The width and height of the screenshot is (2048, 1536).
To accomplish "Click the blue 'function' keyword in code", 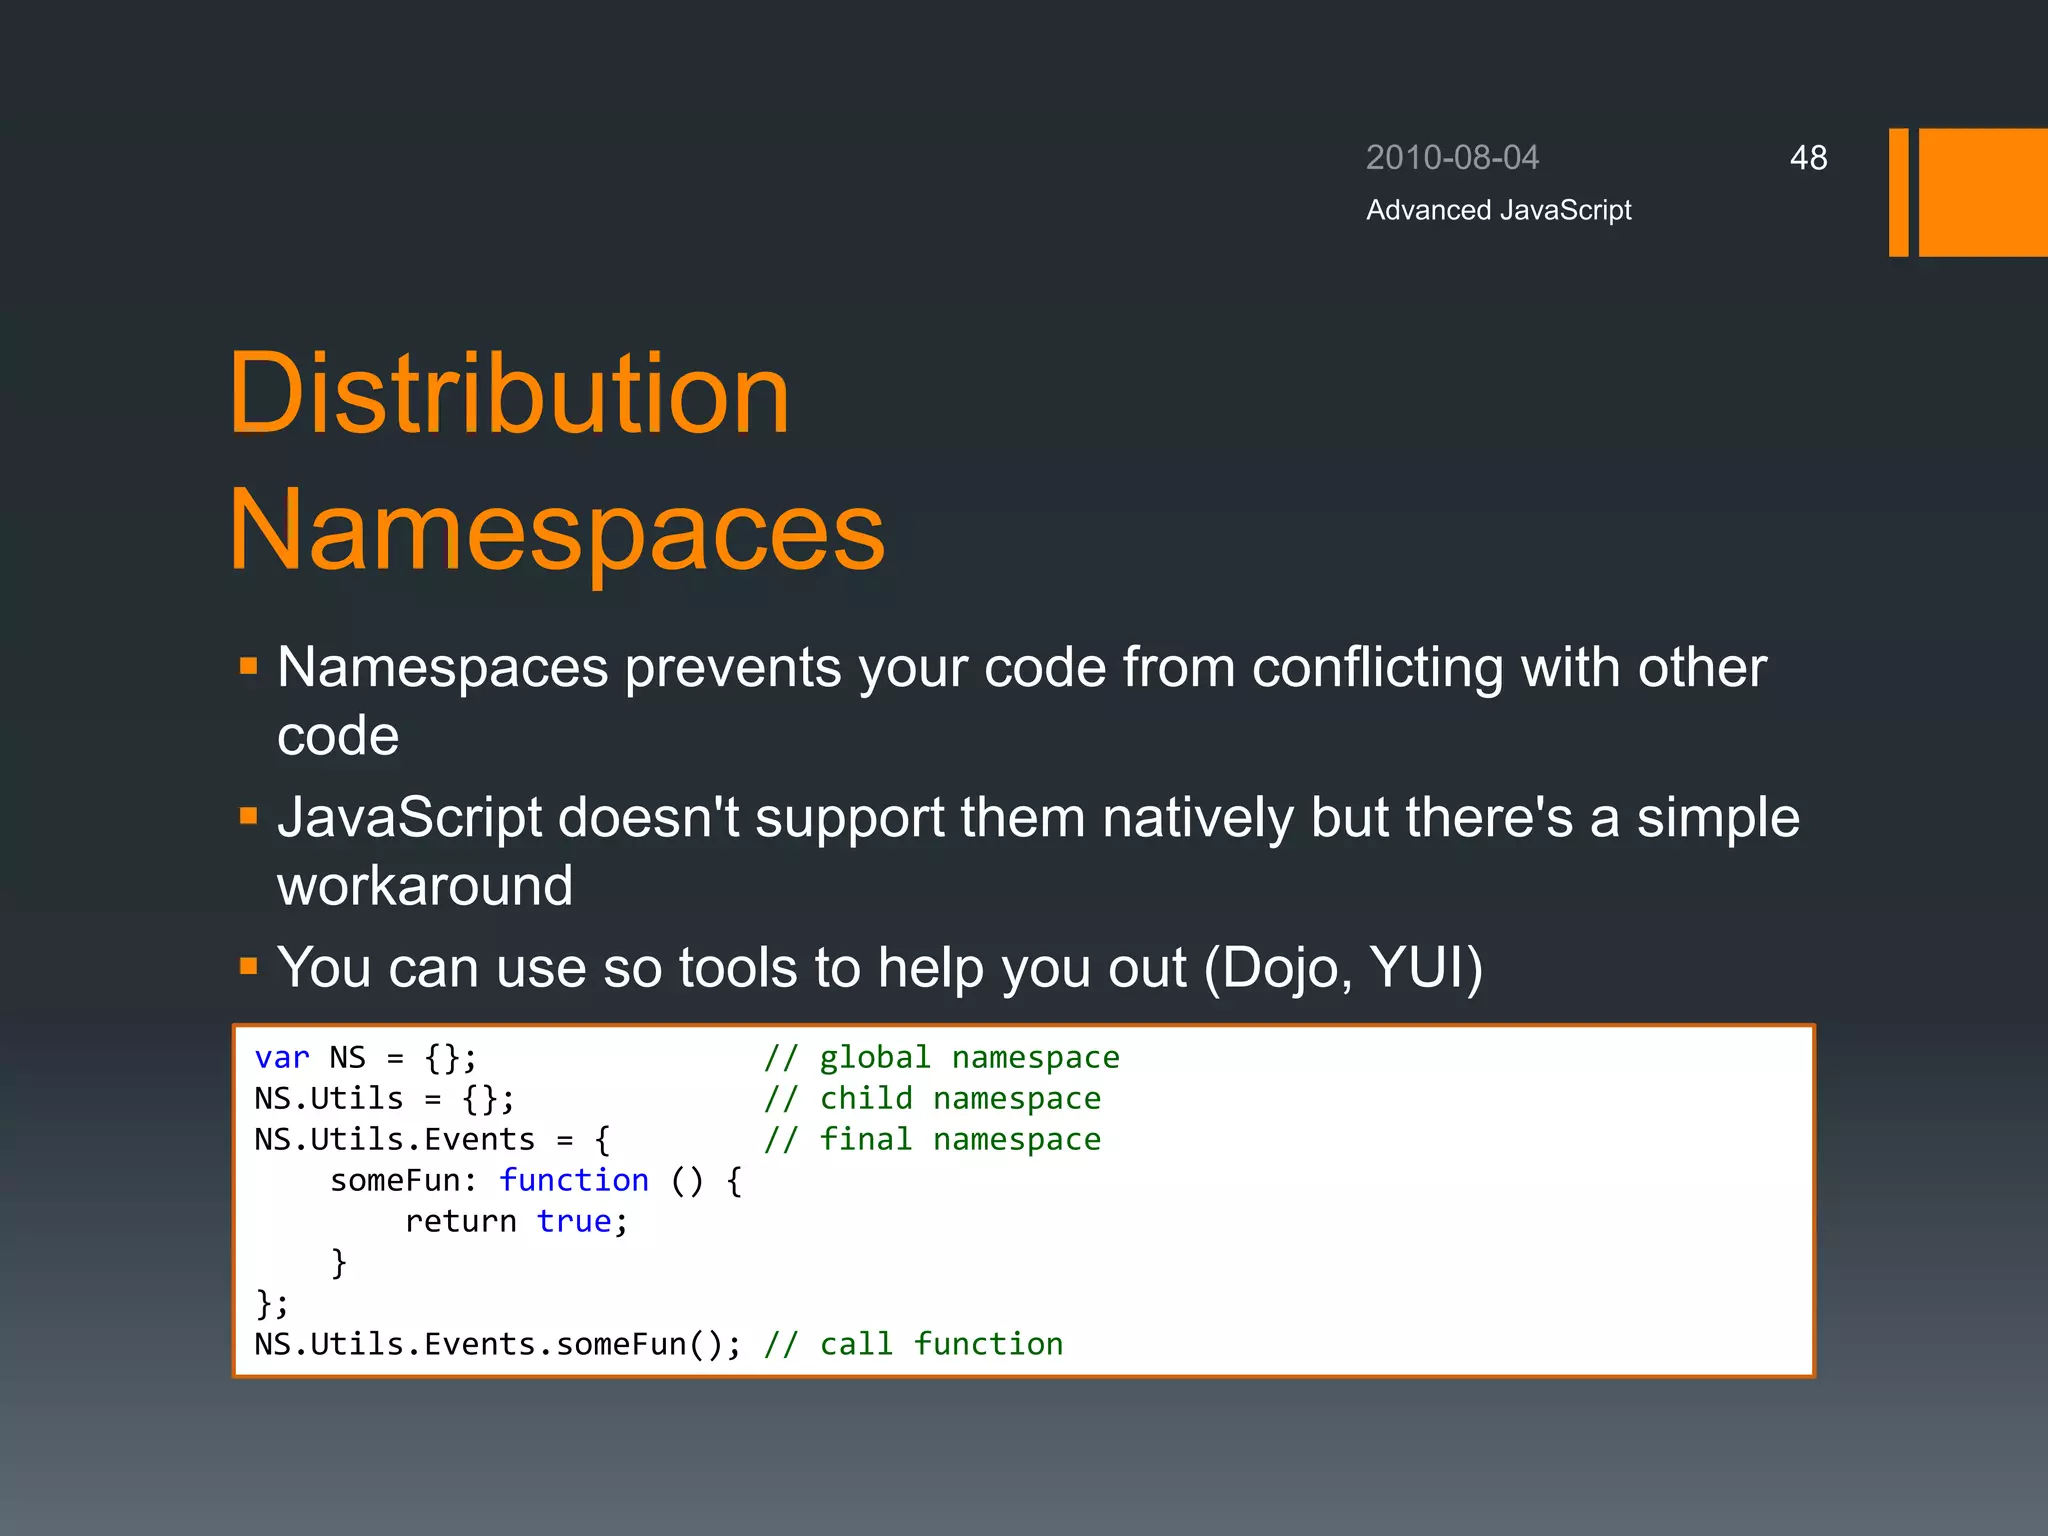I will (x=574, y=1181).
